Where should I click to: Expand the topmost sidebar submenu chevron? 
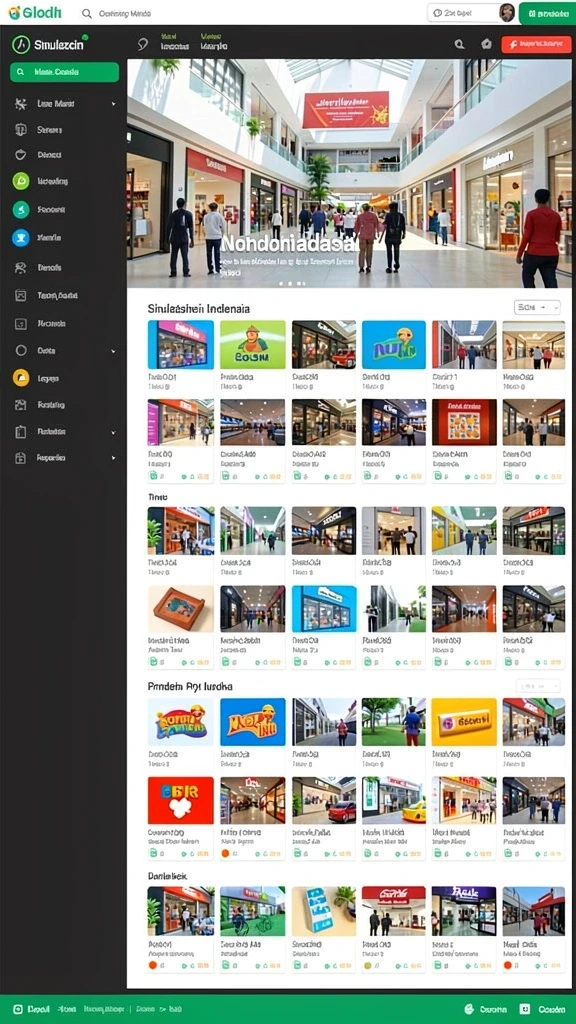coord(114,104)
